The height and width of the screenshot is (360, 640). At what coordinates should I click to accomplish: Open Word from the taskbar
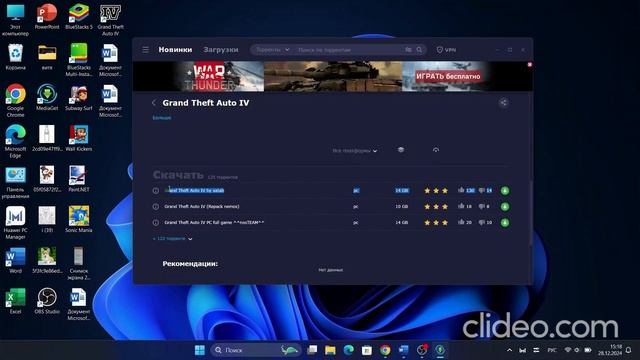coord(403,350)
